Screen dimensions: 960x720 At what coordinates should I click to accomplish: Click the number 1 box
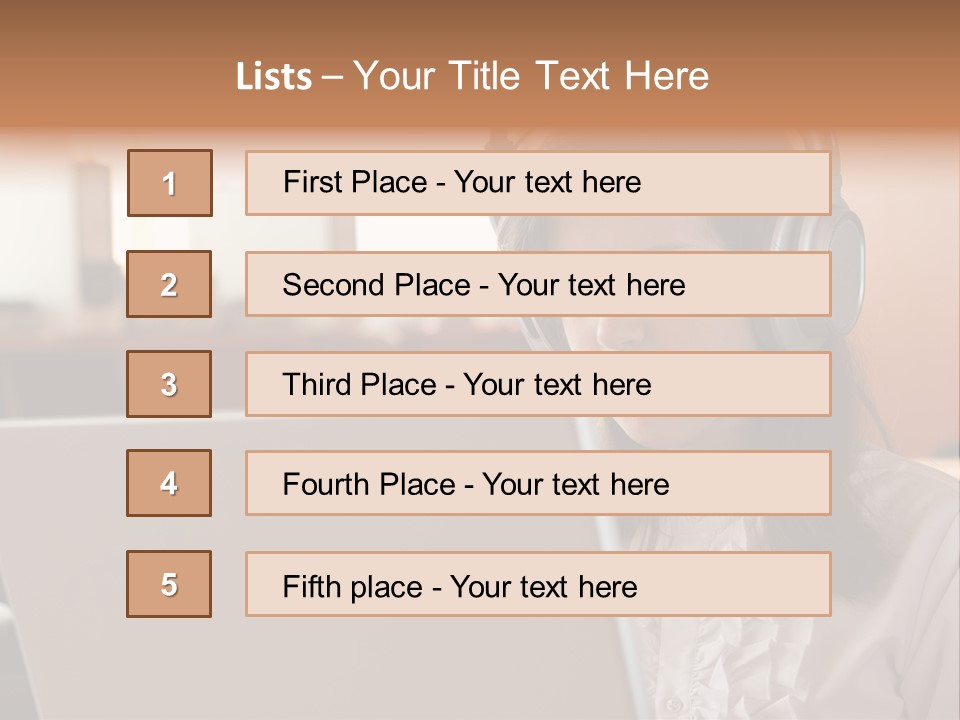[169, 183]
